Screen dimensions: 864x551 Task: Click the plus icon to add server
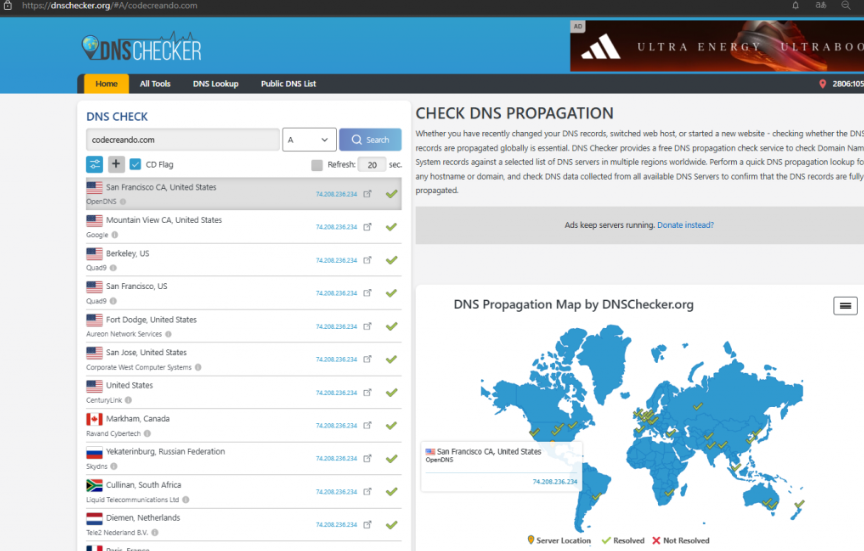point(116,165)
